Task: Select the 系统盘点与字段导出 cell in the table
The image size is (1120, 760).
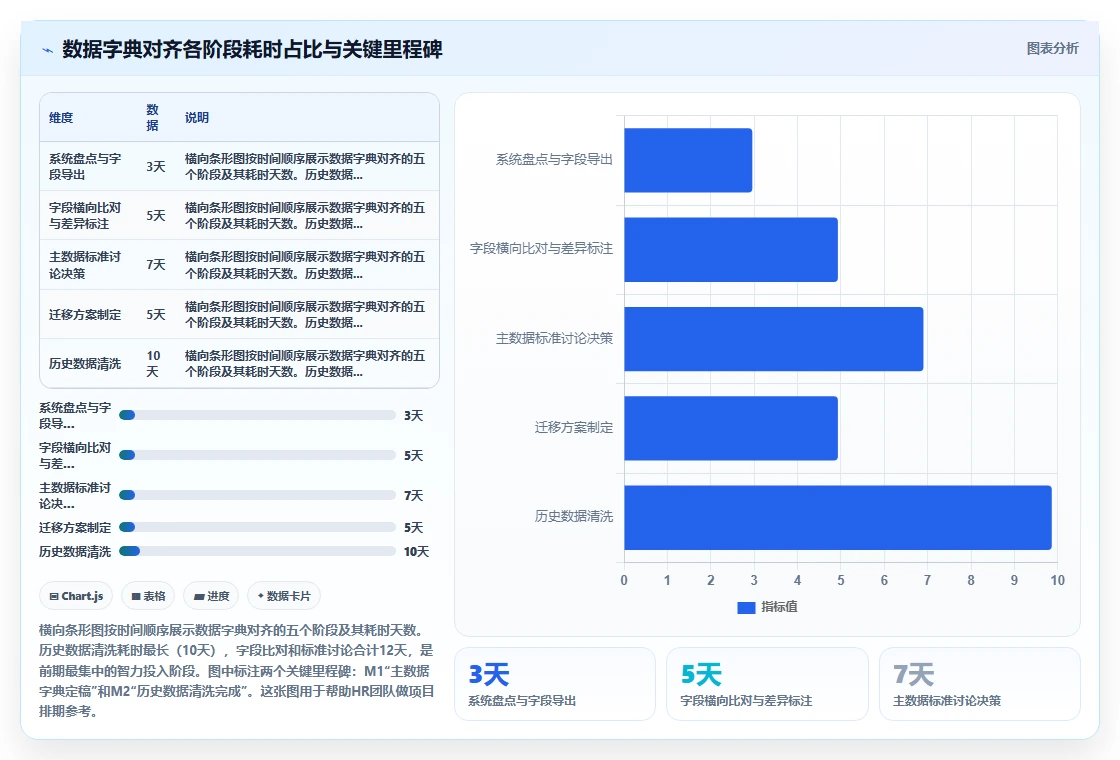Action: coord(88,166)
